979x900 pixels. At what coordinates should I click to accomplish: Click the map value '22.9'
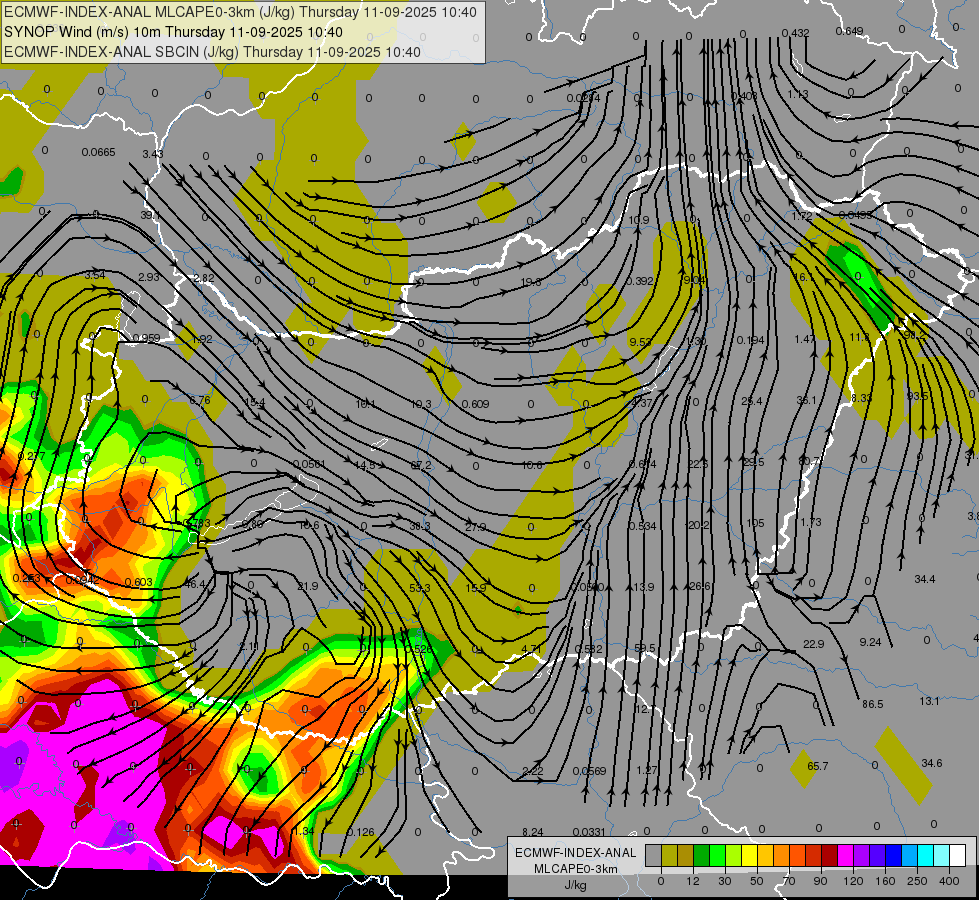[814, 645]
